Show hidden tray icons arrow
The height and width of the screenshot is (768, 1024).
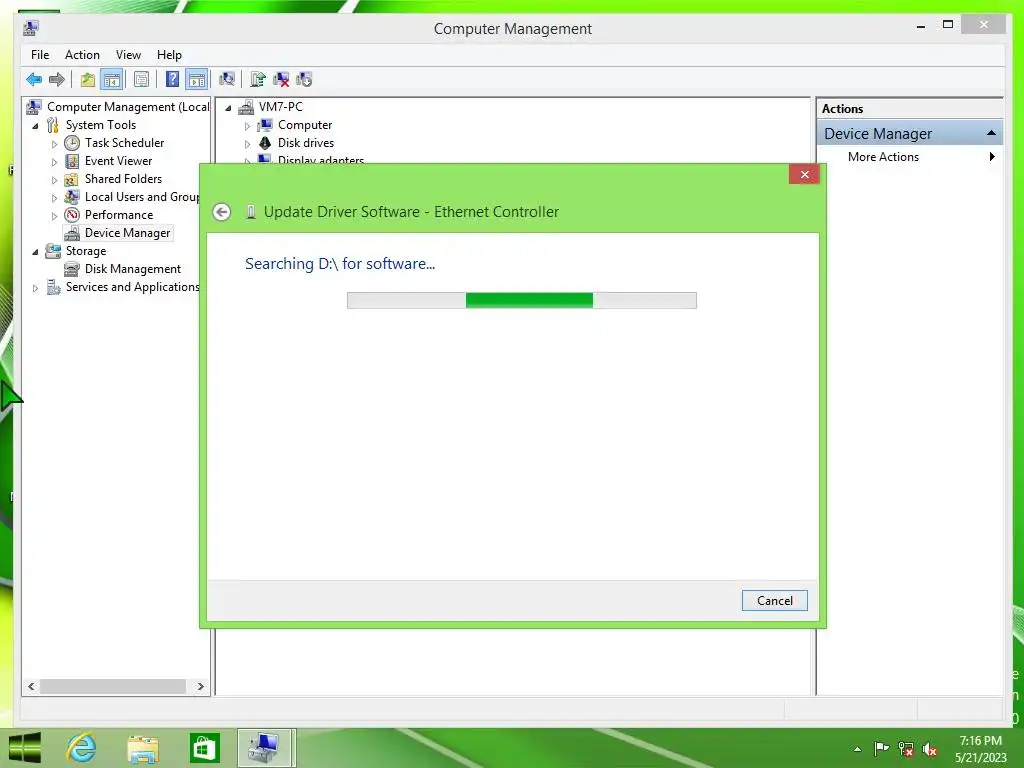click(857, 749)
